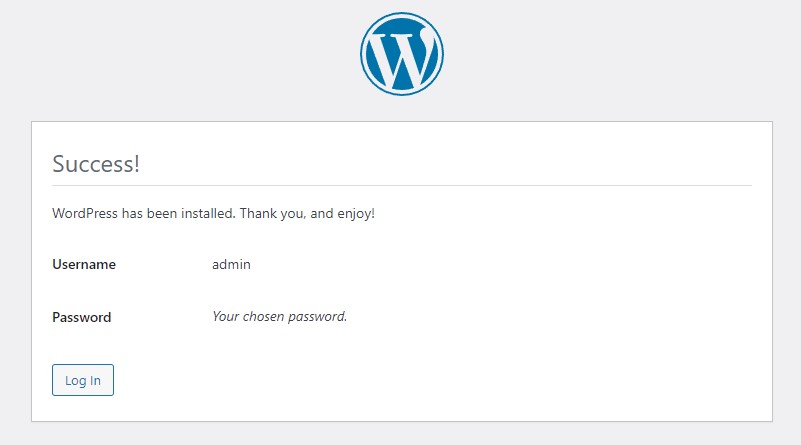Click the italic word "password." beside the Password label
Image resolution: width=801 pixels, height=445 pixels.
tap(317, 317)
